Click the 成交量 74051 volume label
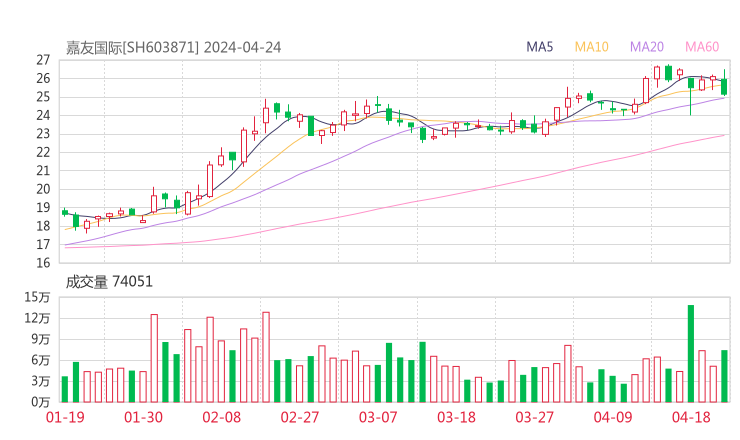Viewport: 740px width, 440px height. pyautogui.click(x=109, y=282)
